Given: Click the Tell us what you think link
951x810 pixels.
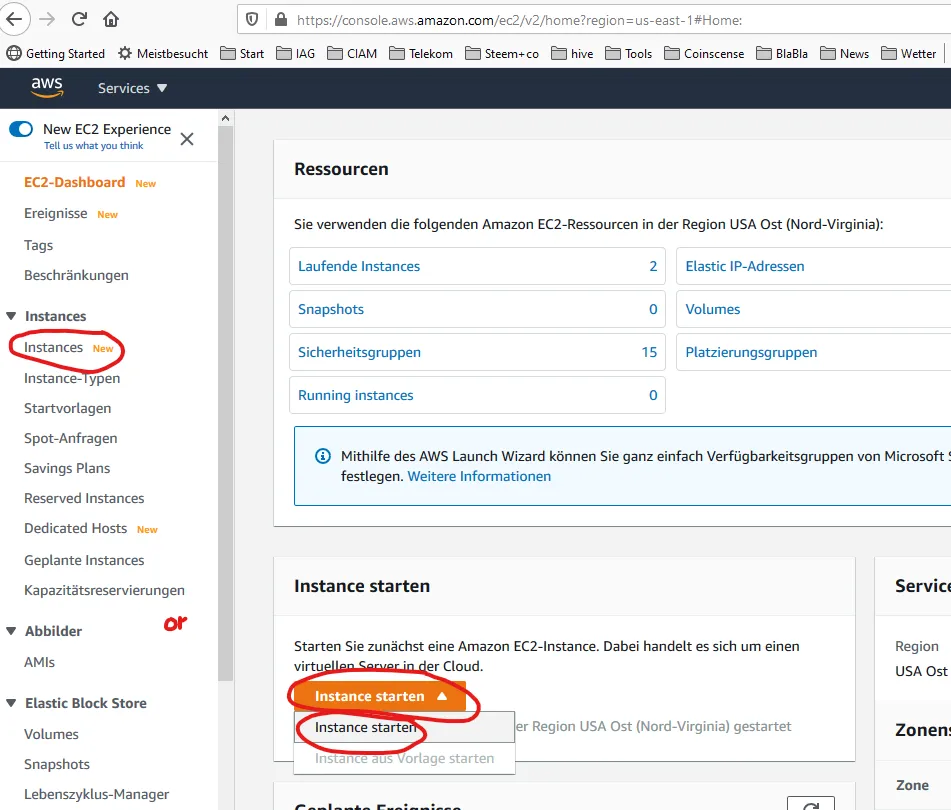Looking at the screenshot, I should [93, 146].
